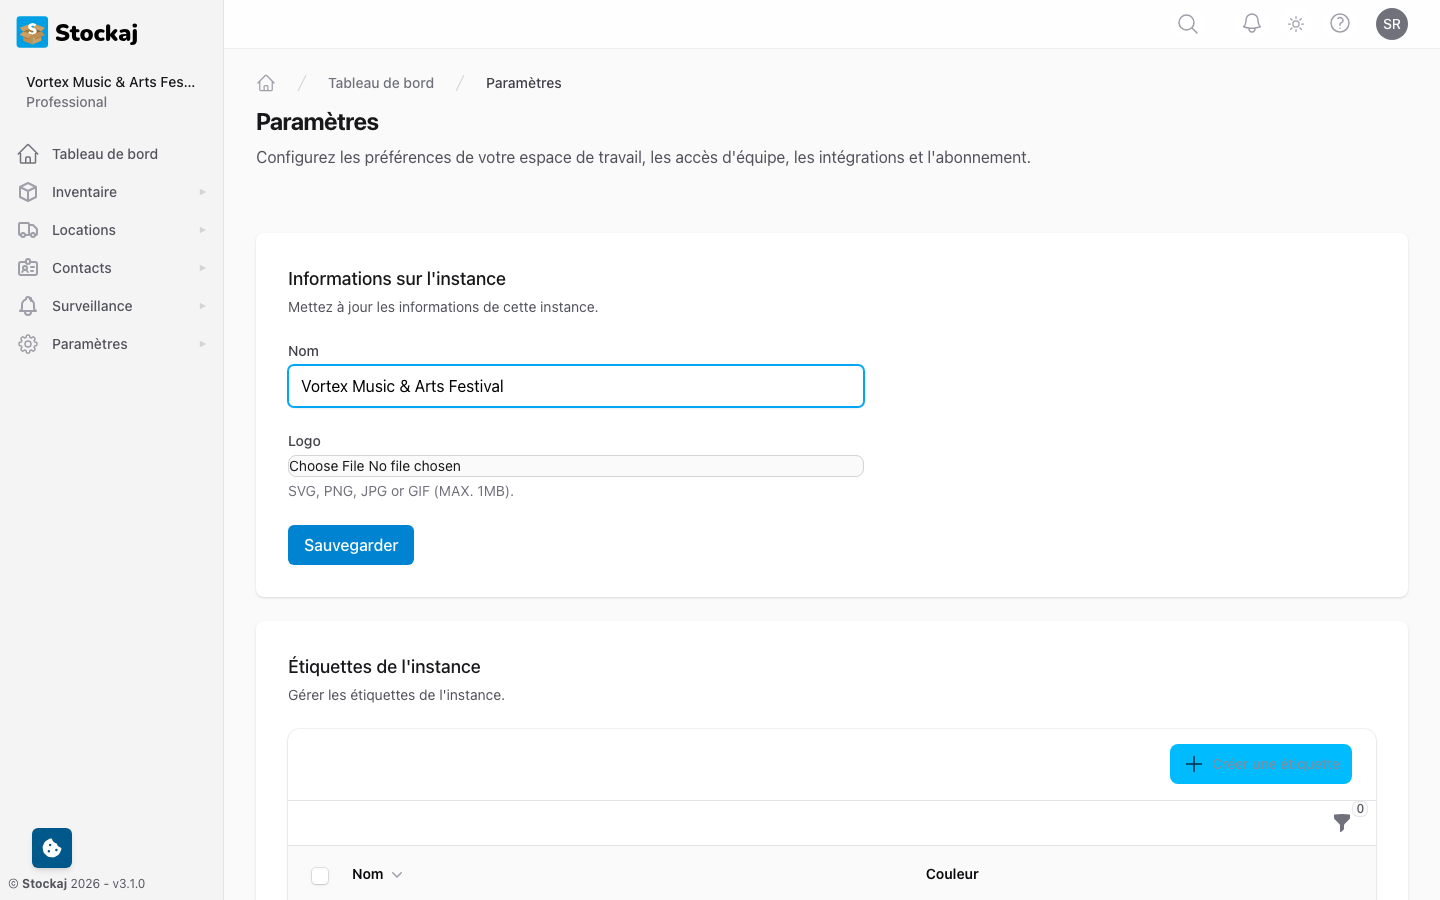The height and width of the screenshot is (900, 1440).
Task: Open the notifications bell icon
Action: coord(1251,23)
